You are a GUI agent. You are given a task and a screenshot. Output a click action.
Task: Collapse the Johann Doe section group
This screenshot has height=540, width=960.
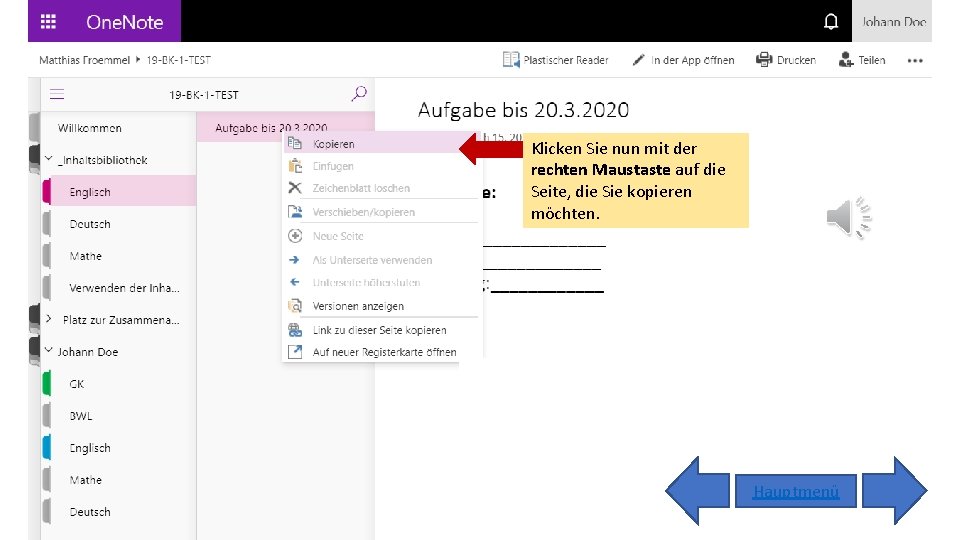[x=48, y=351]
